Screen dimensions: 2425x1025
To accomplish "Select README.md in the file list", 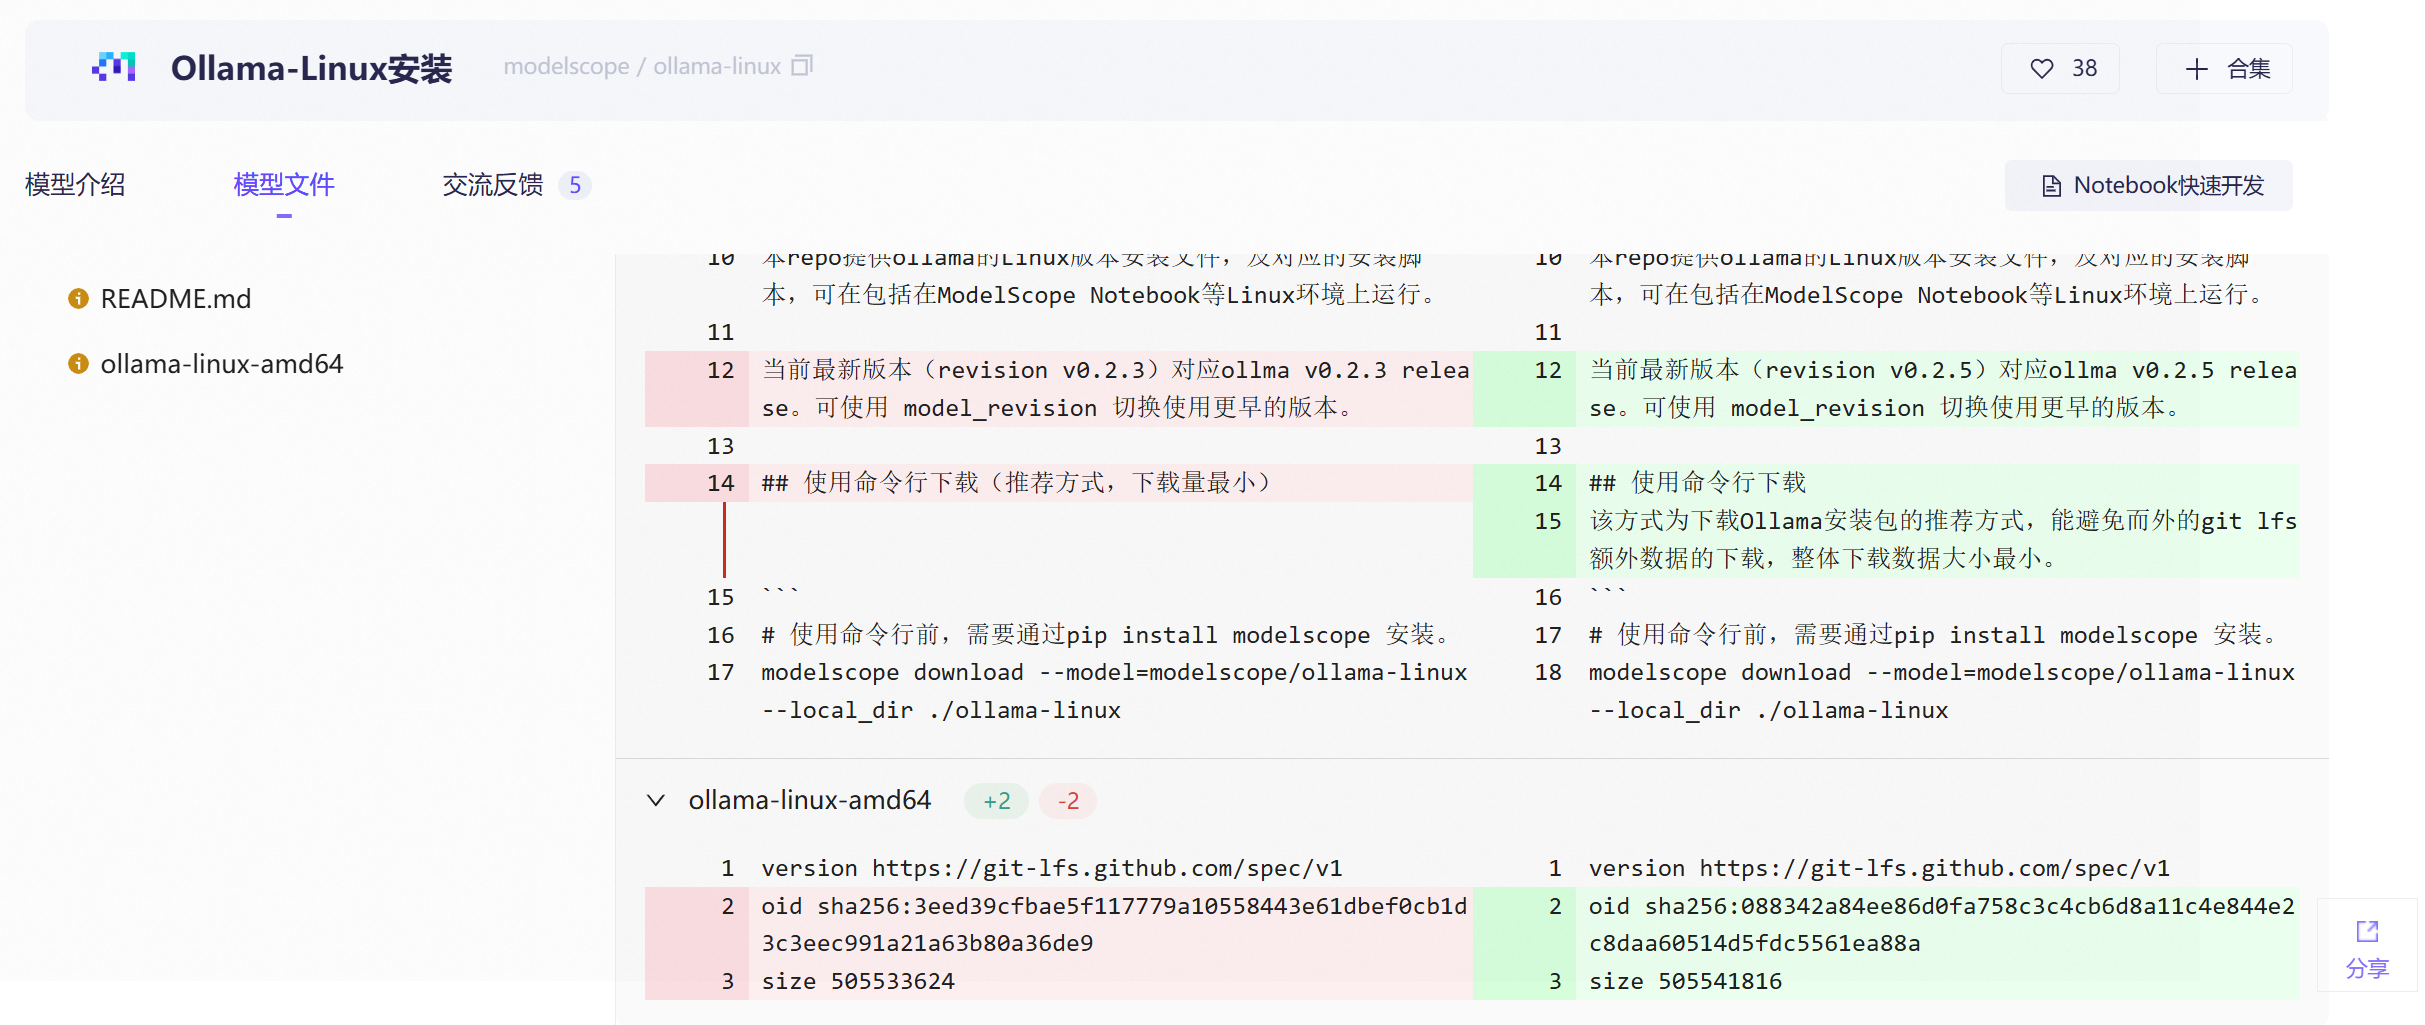I will pos(176,299).
